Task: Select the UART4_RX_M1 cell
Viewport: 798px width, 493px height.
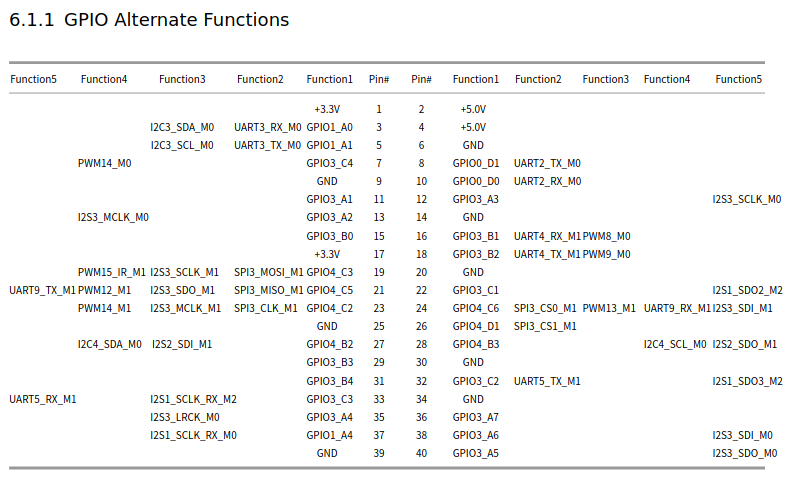Action: (547, 236)
